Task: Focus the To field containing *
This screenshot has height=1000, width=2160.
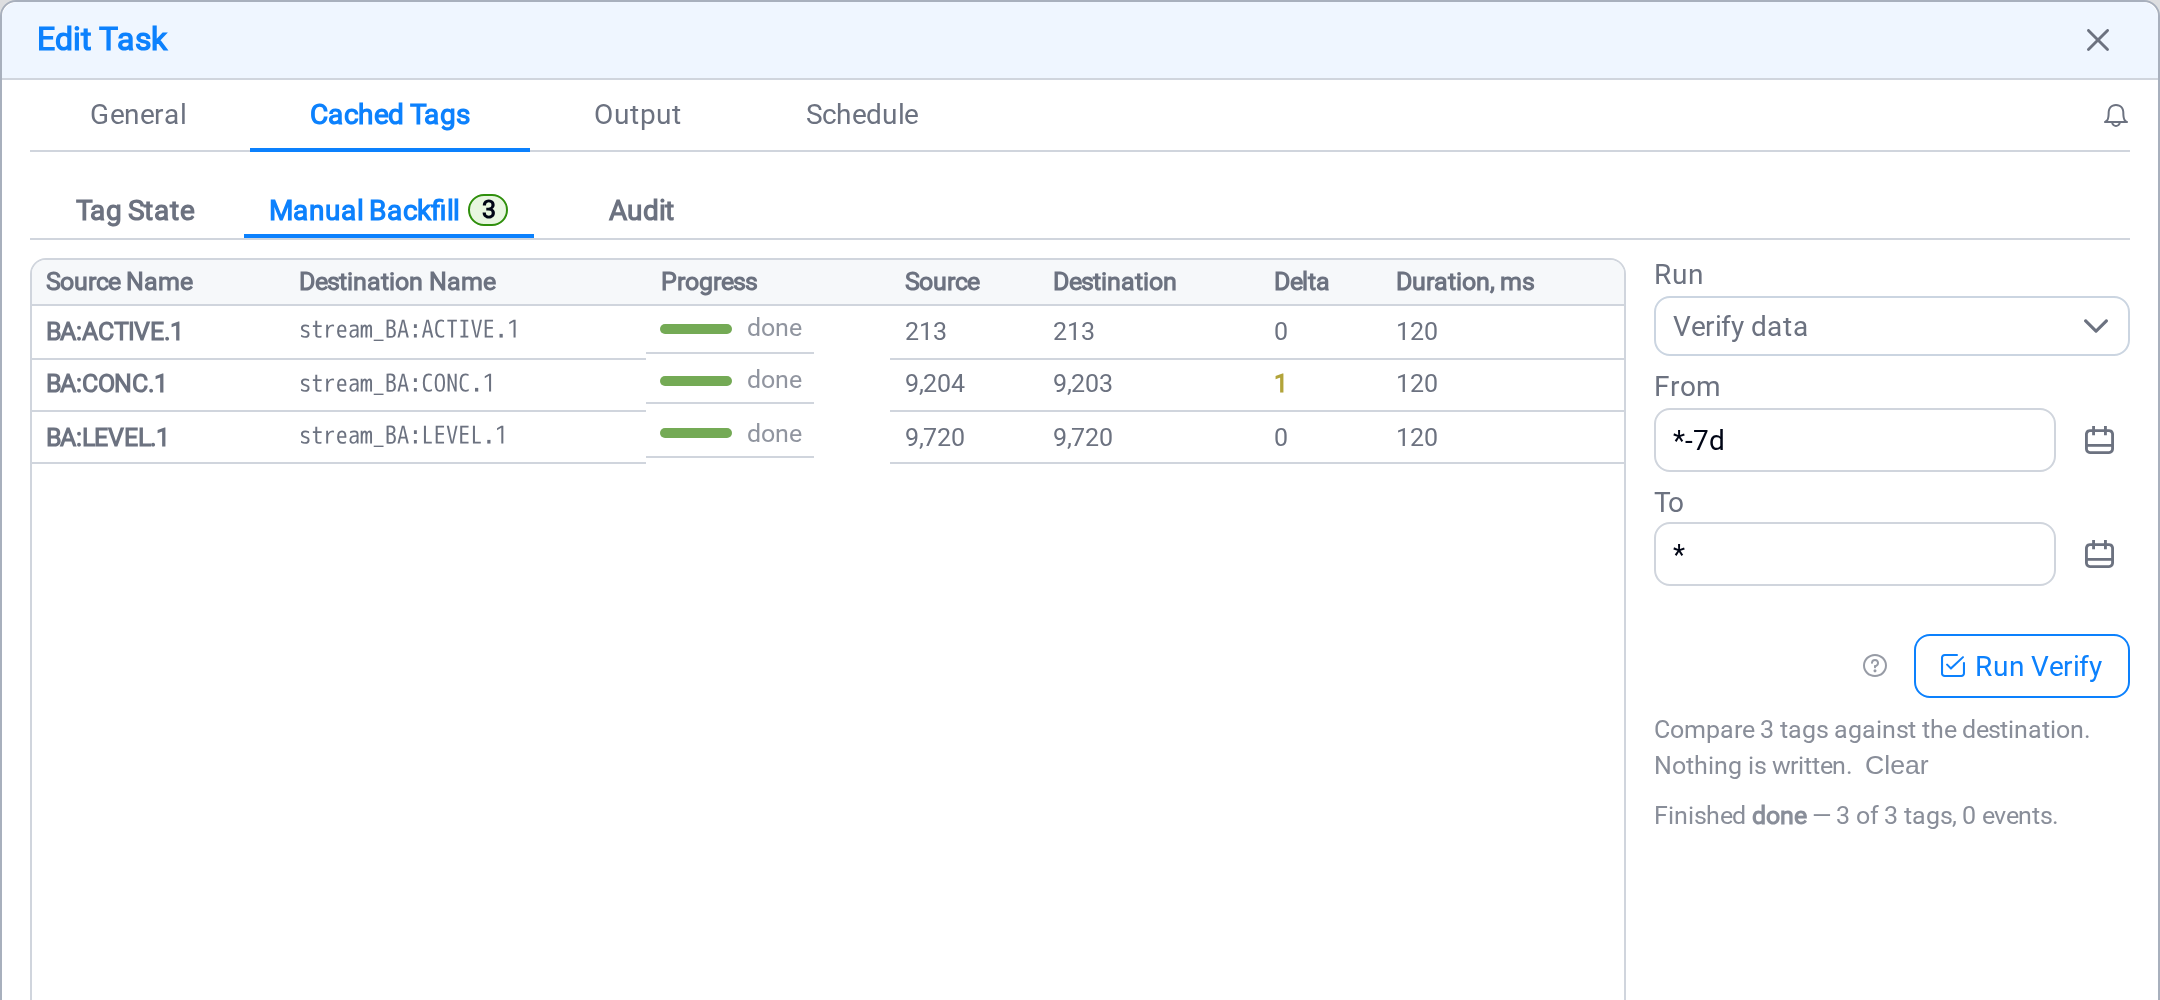Action: (1854, 554)
